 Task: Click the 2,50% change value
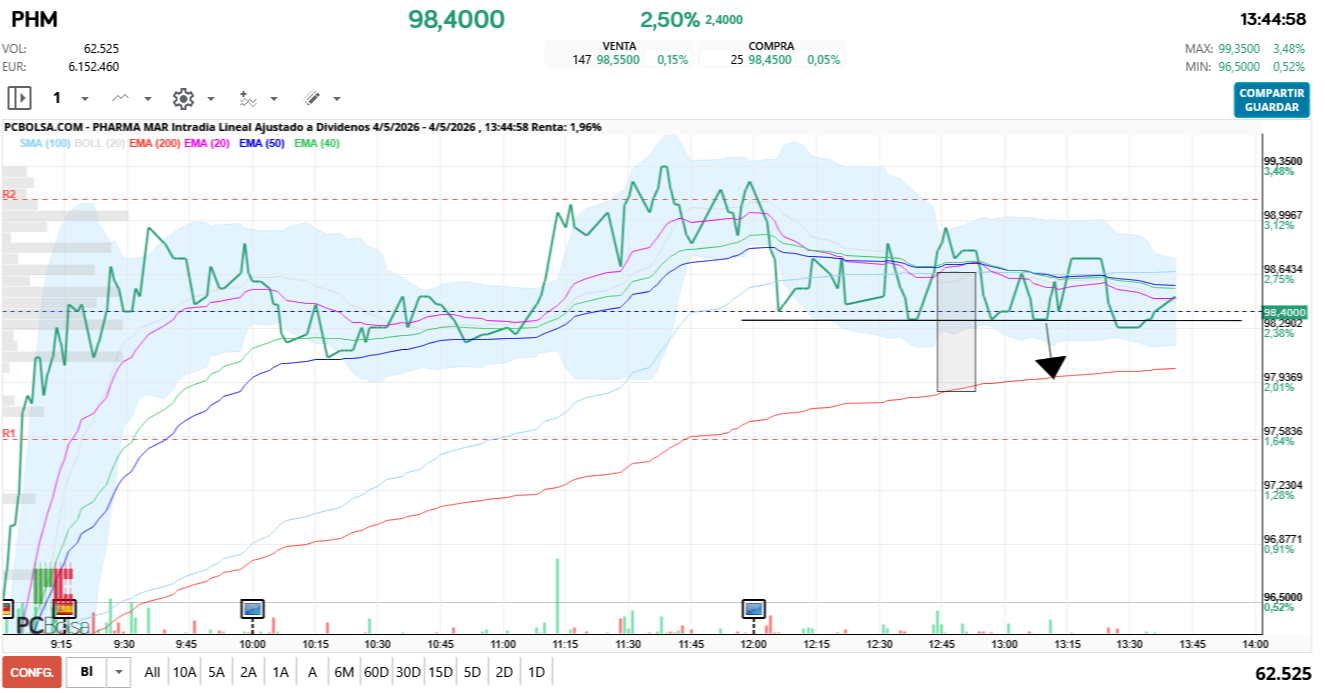[x=670, y=19]
